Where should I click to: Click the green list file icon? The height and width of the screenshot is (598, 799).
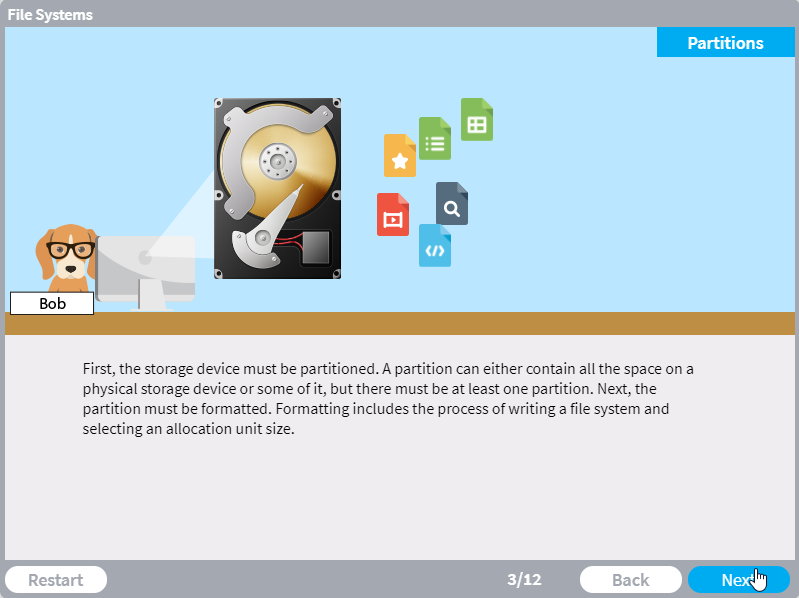[435, 139]
